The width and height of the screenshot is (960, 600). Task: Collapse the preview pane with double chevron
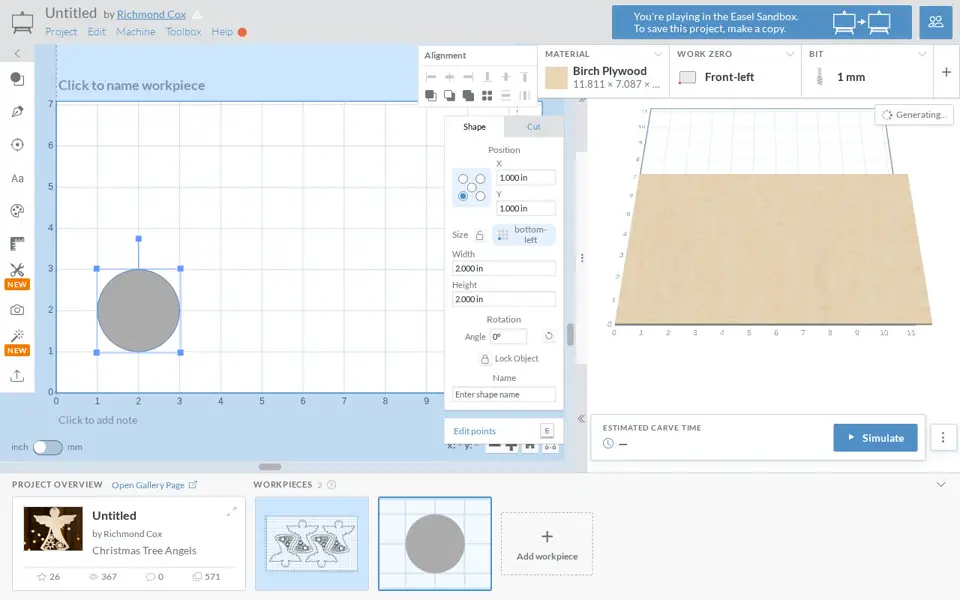click(x=581, y=419)
